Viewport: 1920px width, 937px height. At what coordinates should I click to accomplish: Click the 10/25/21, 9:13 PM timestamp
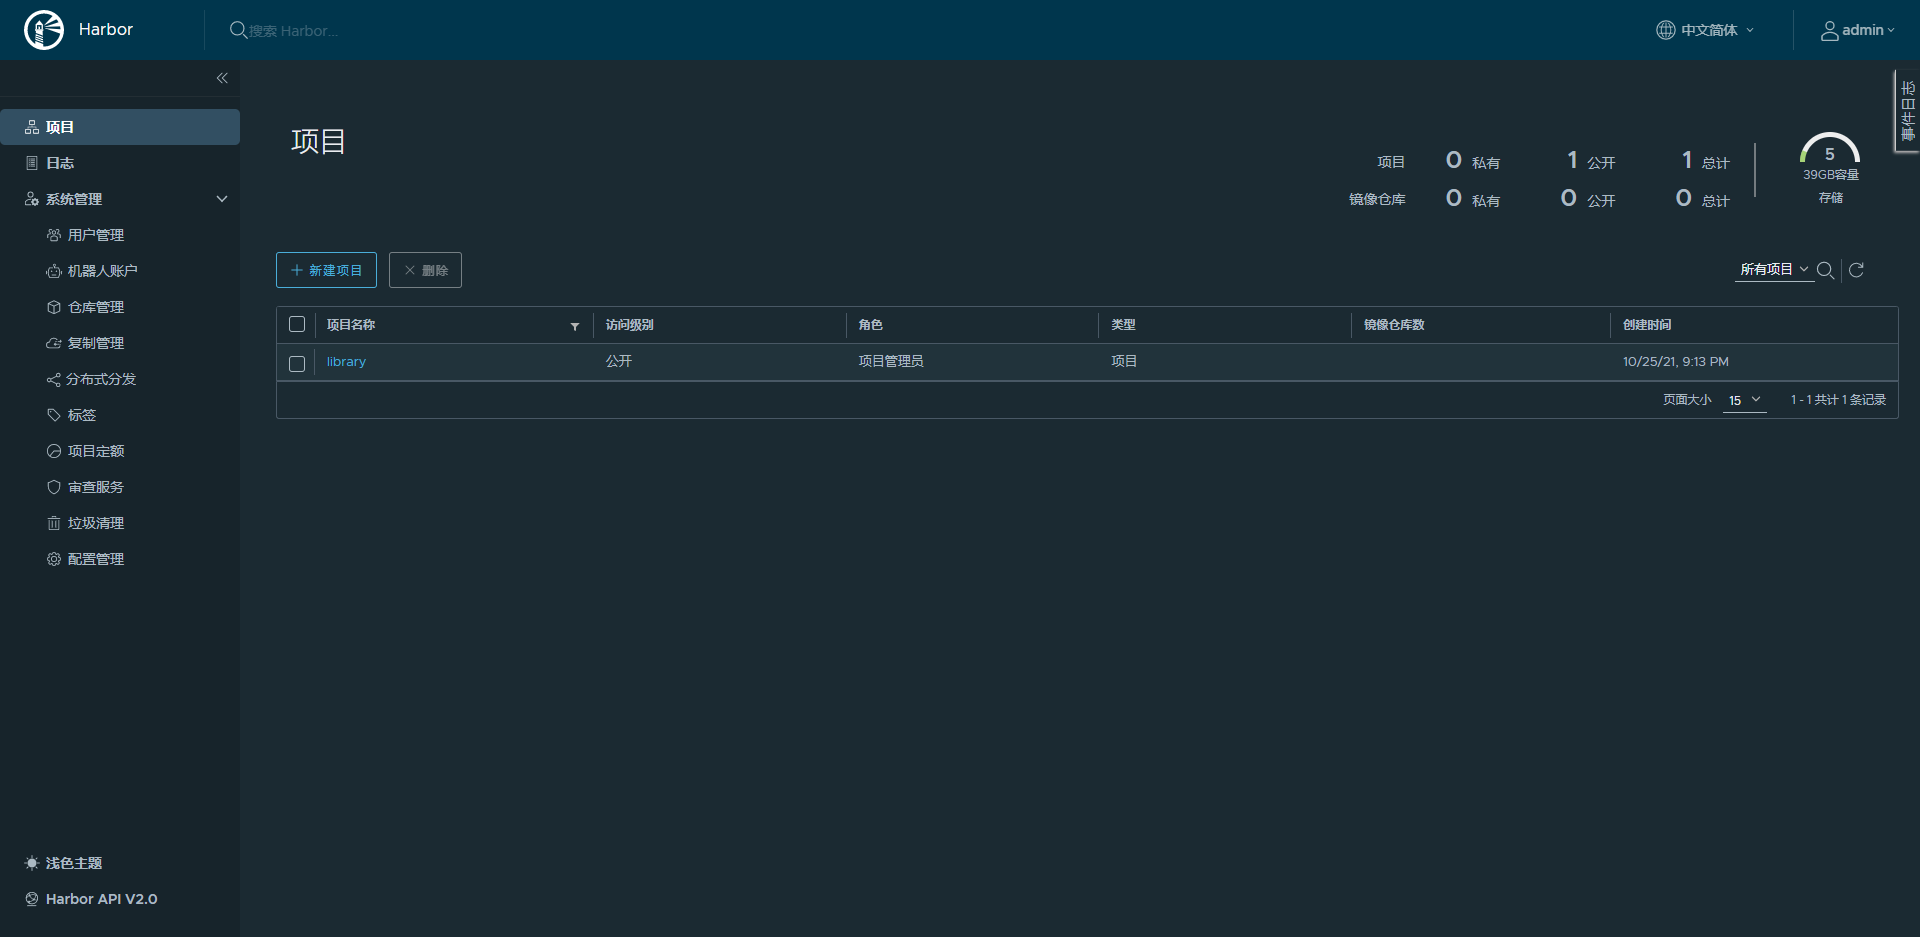[1676, 362]
